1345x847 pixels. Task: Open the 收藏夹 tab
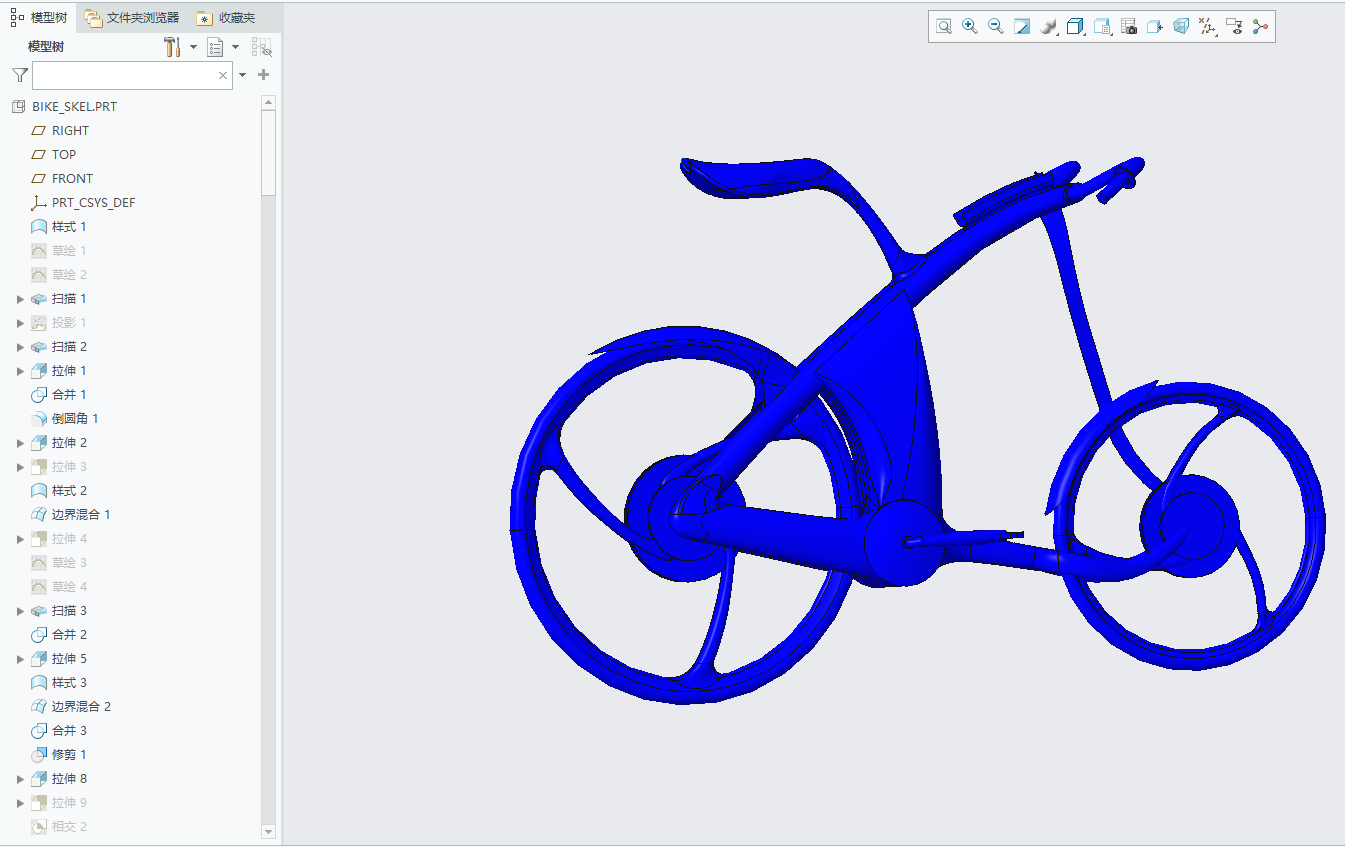click(226, 18)
